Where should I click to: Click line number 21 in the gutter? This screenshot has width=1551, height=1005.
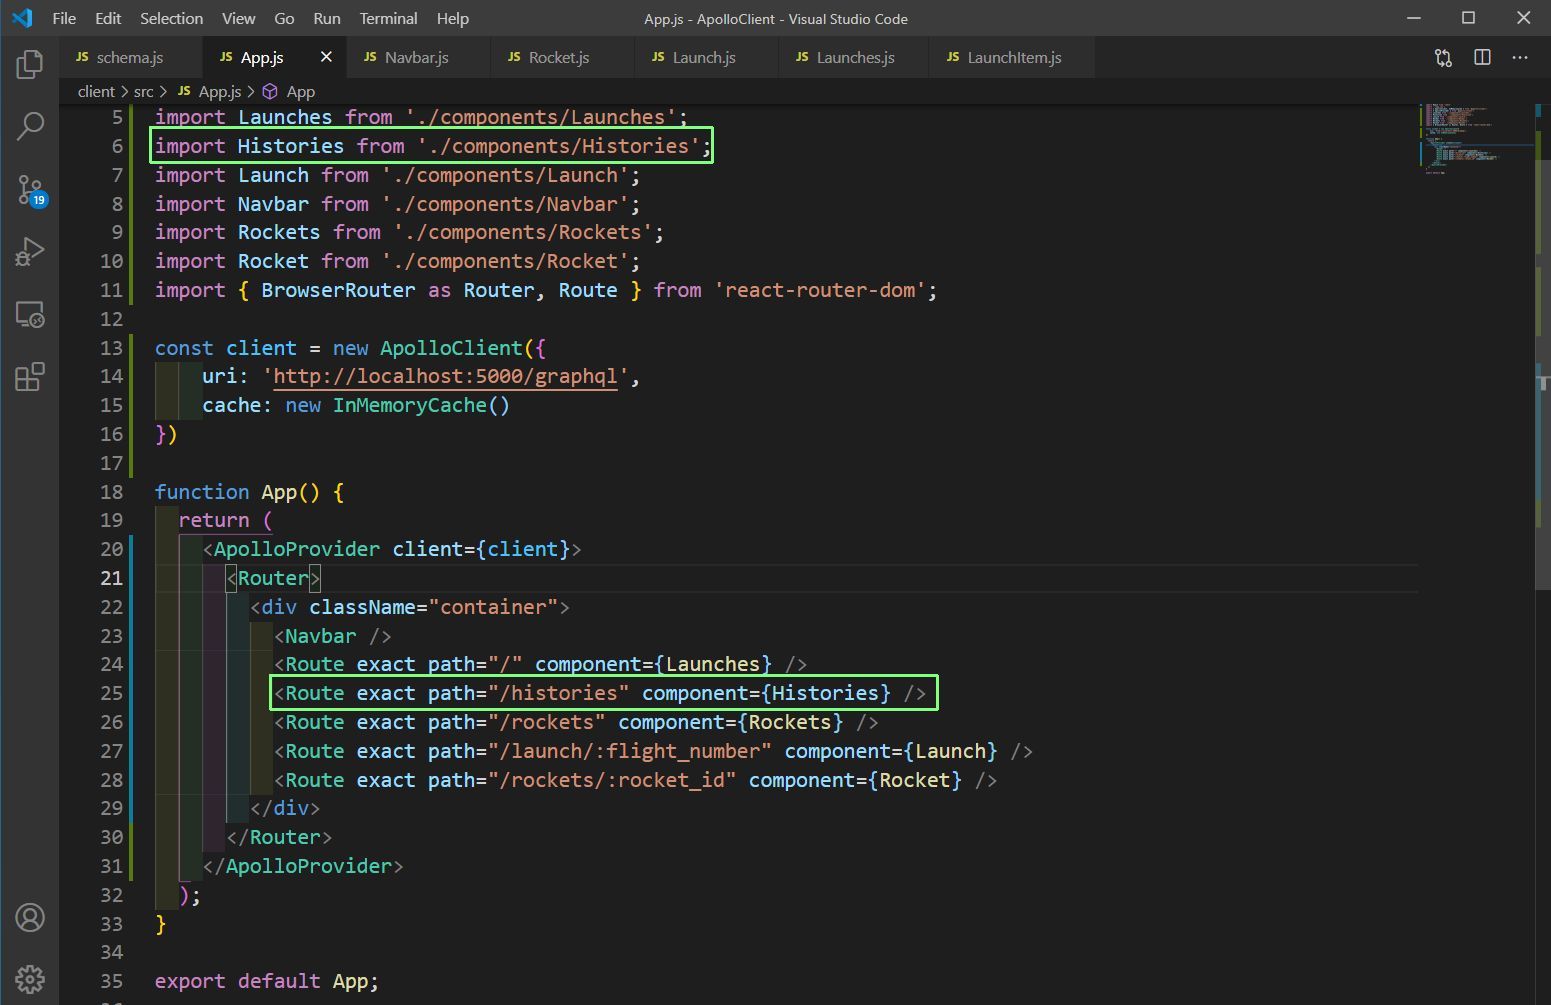(x=111, y=578)
